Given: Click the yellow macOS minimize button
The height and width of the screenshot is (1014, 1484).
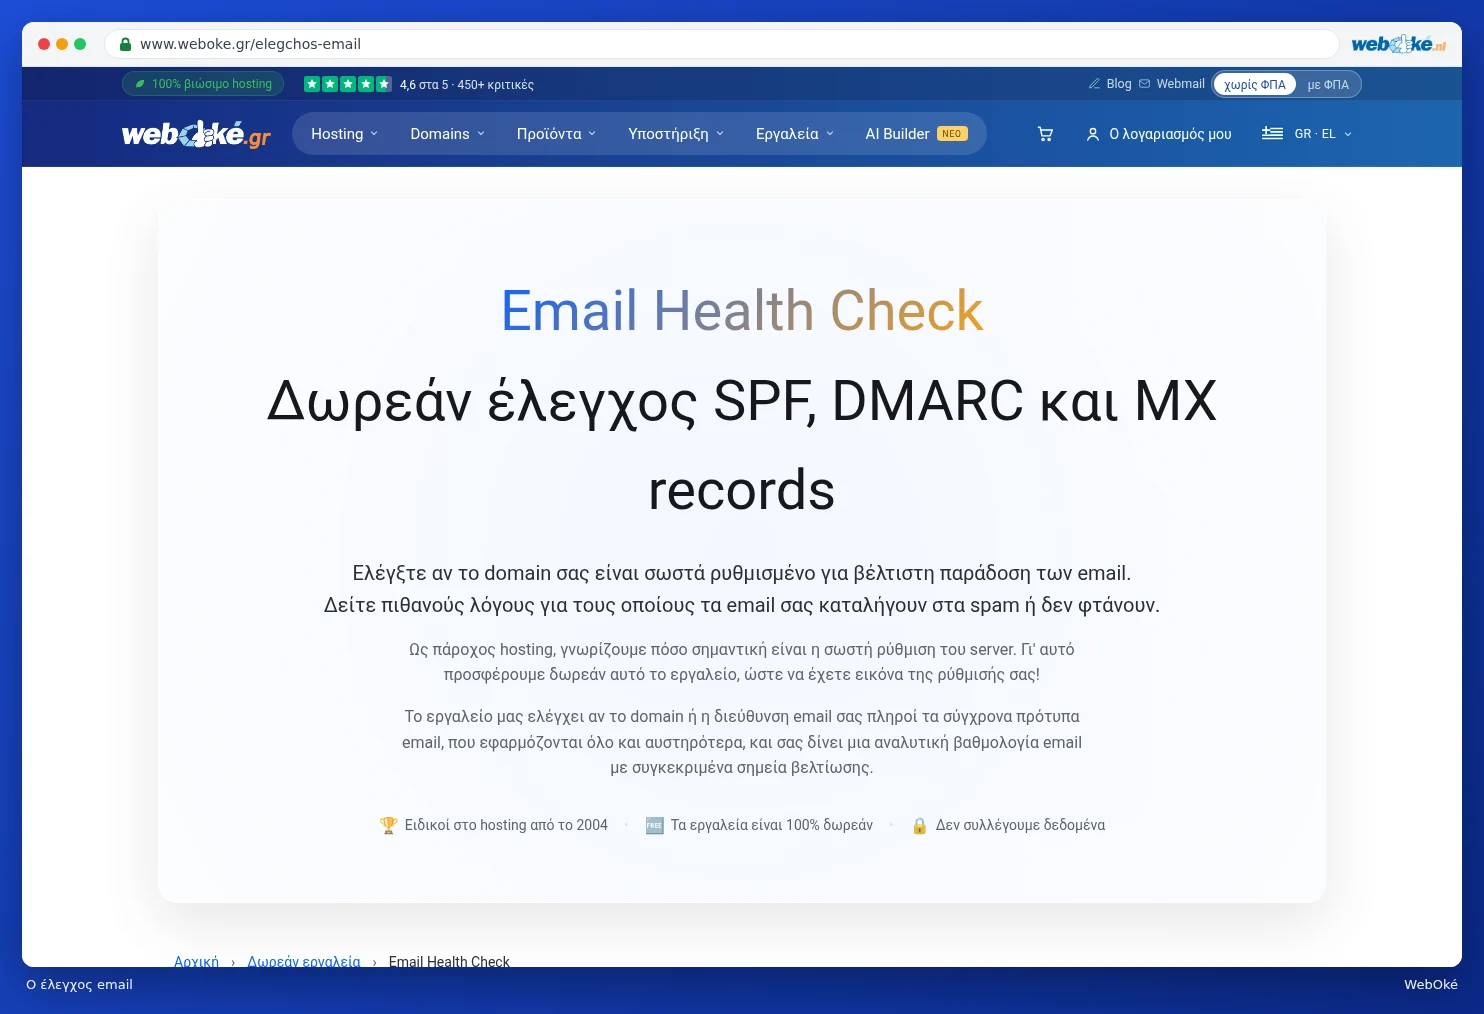Looking at the screenshot, I should click(62, 44).
